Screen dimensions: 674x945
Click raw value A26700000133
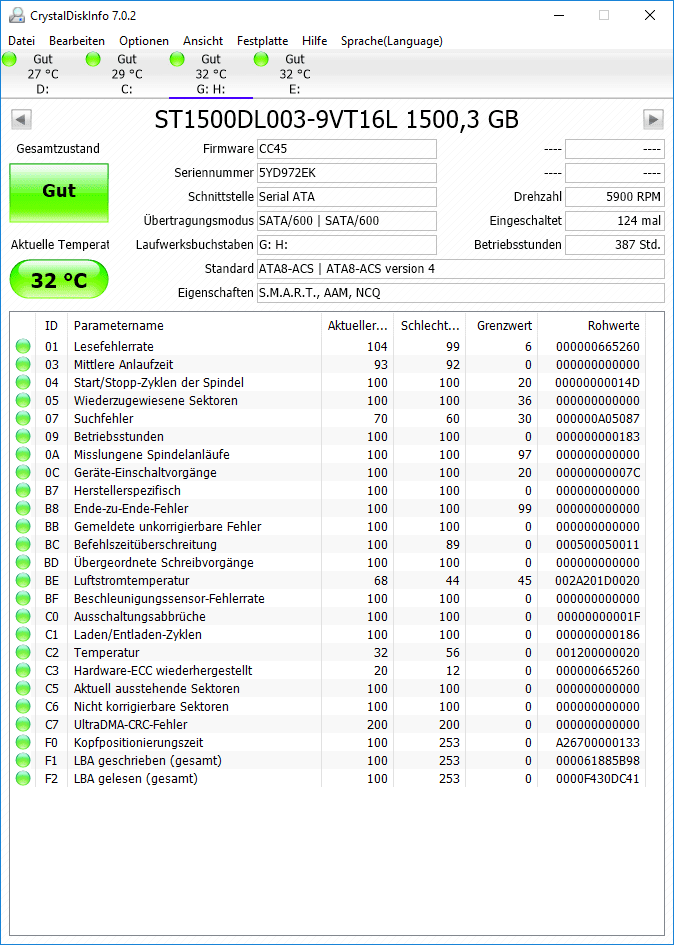597,742
